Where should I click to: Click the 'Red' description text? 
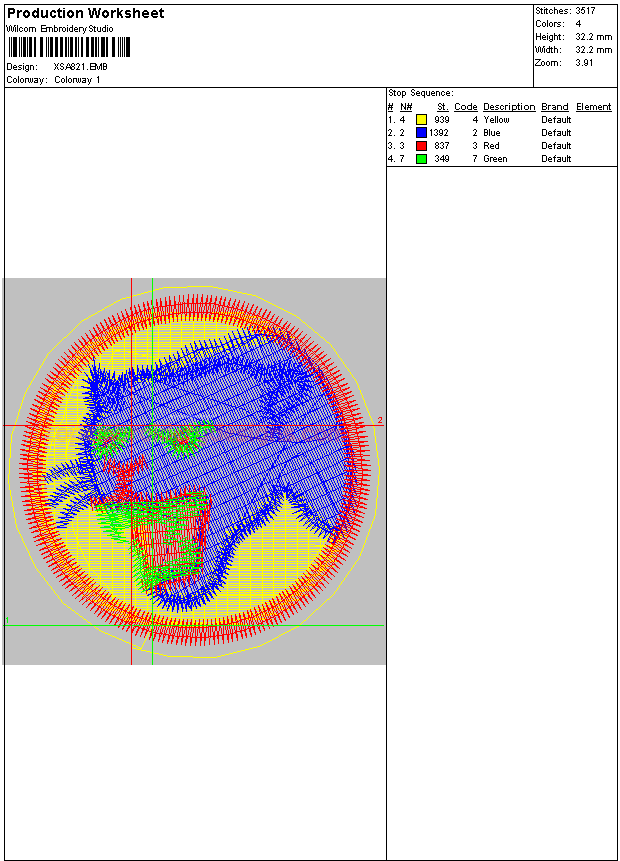pos(491,146)
